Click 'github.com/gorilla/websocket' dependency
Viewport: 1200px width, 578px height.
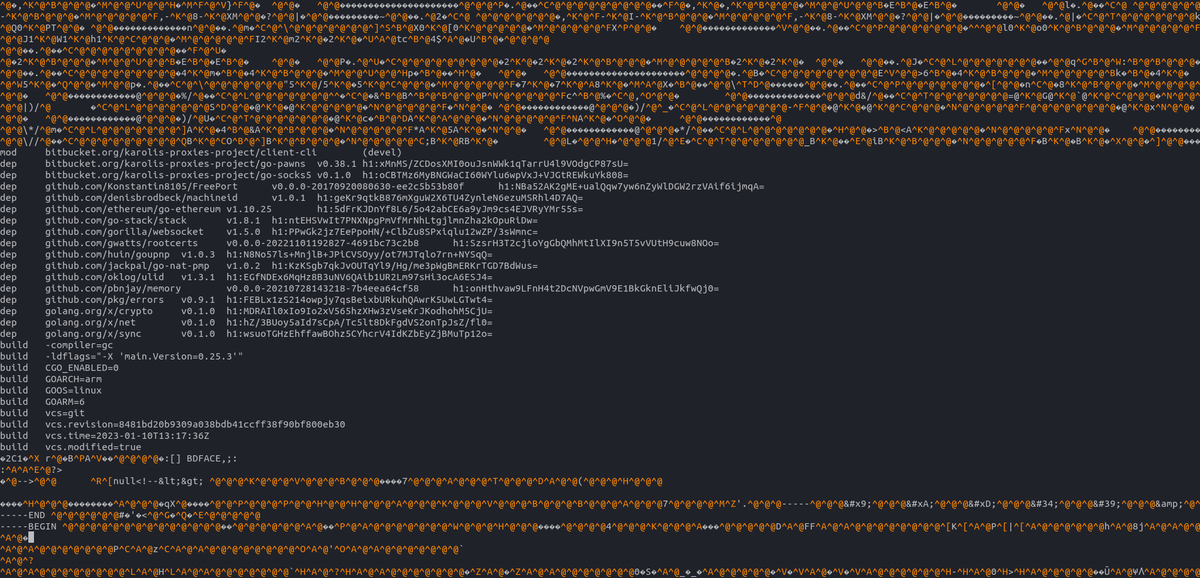125,231
